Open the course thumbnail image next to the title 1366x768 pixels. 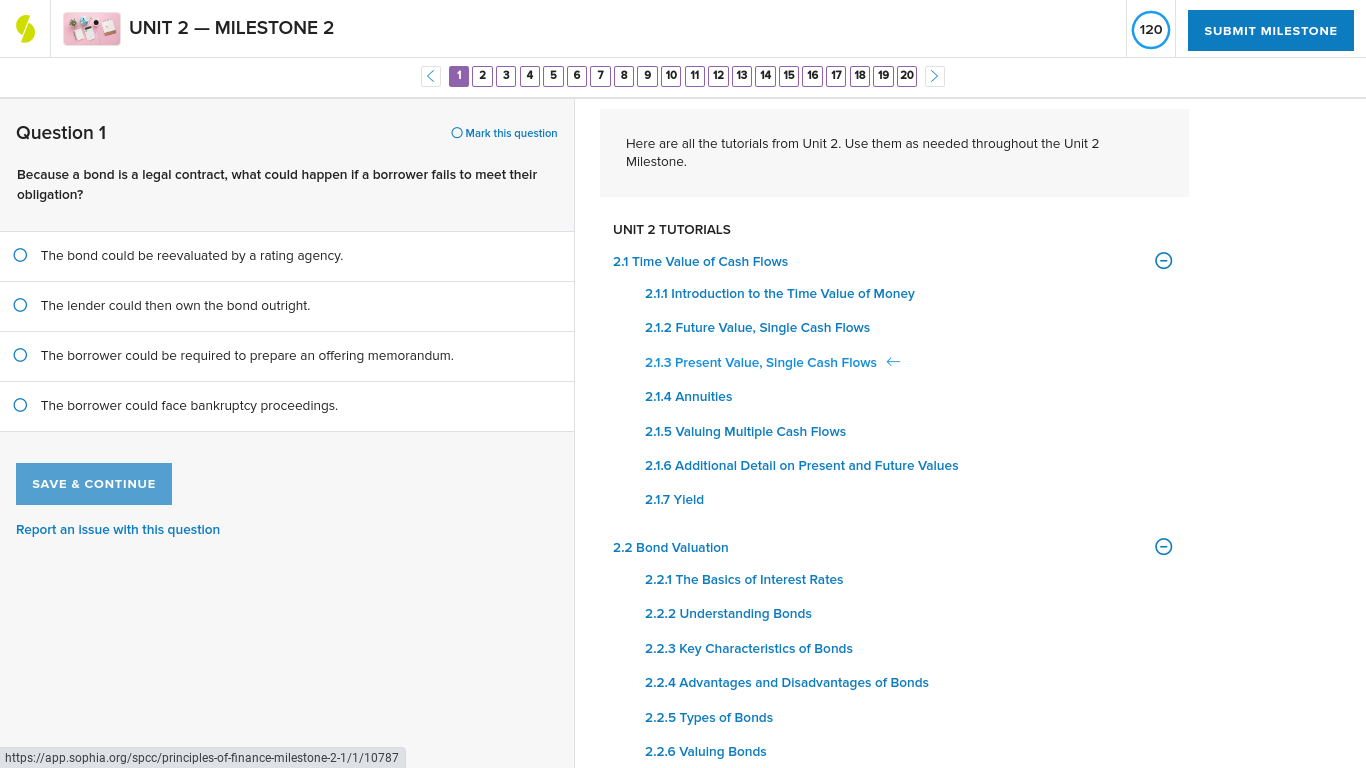point(91,28)
